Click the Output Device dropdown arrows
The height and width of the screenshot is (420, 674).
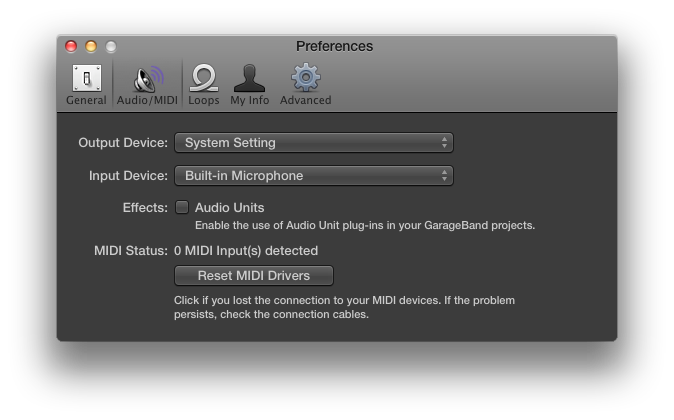pyautogui.click(x=445, y=143)
